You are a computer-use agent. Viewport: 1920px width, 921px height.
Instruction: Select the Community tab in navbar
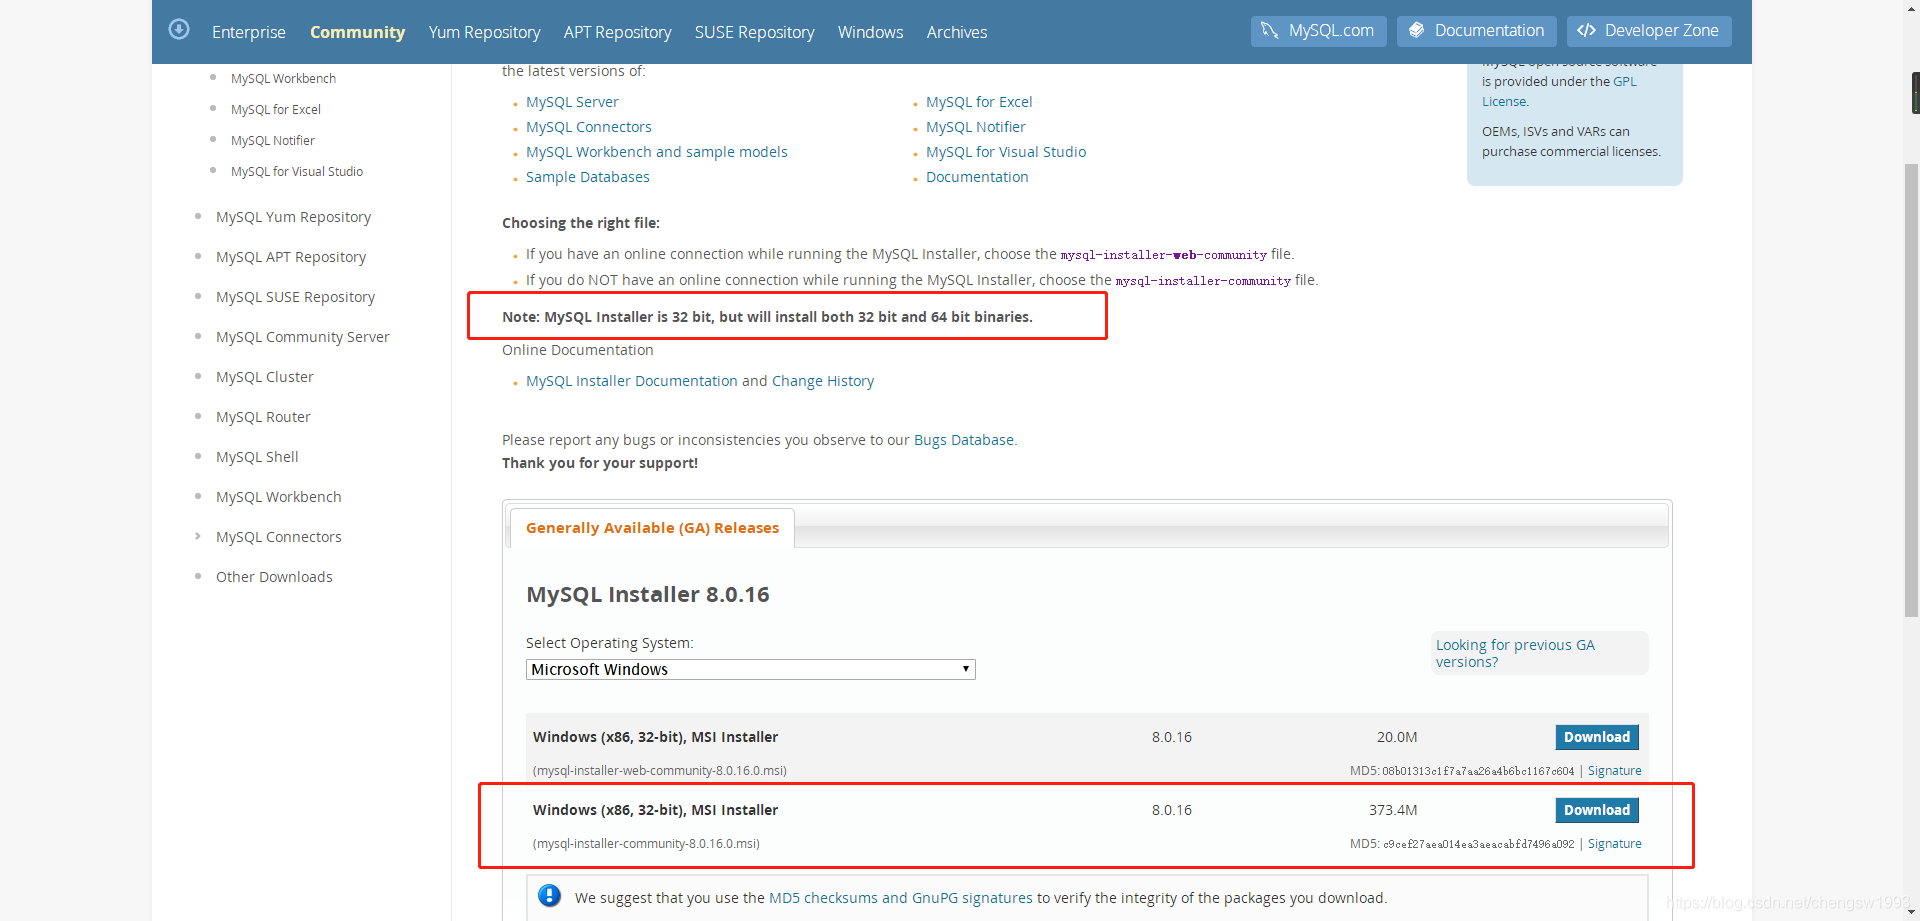(357, 32)
